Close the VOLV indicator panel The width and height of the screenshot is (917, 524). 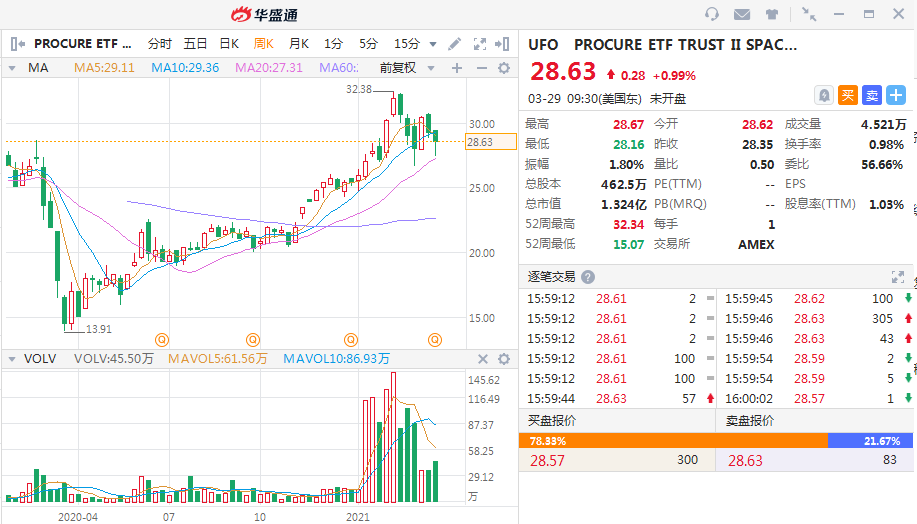[482, 359]
